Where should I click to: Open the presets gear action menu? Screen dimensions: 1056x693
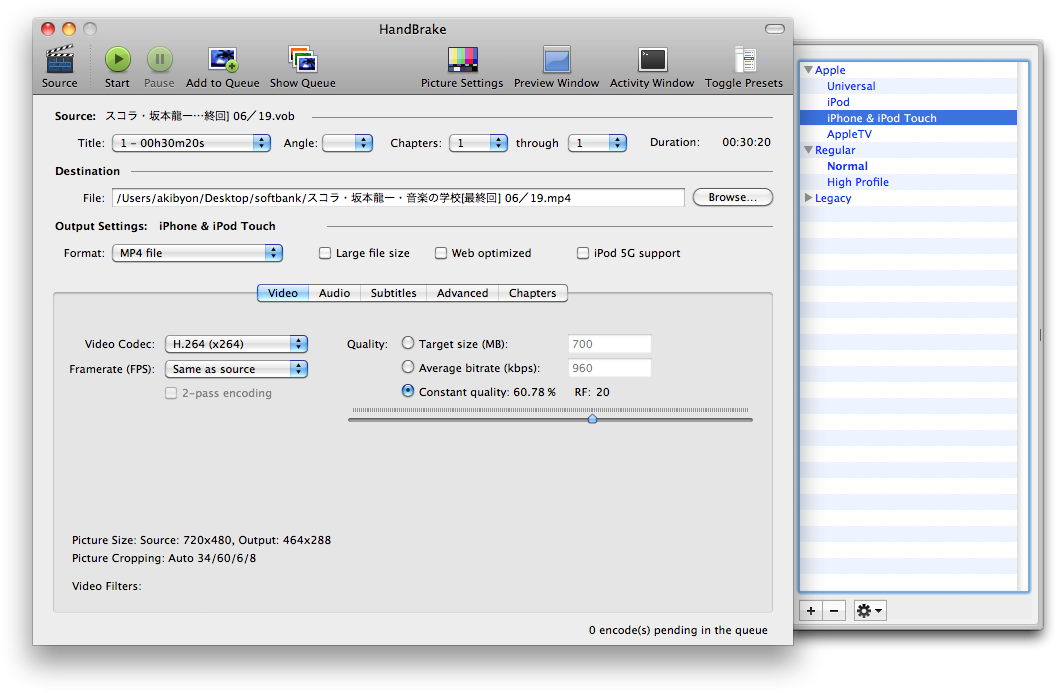tap(869, 611)
